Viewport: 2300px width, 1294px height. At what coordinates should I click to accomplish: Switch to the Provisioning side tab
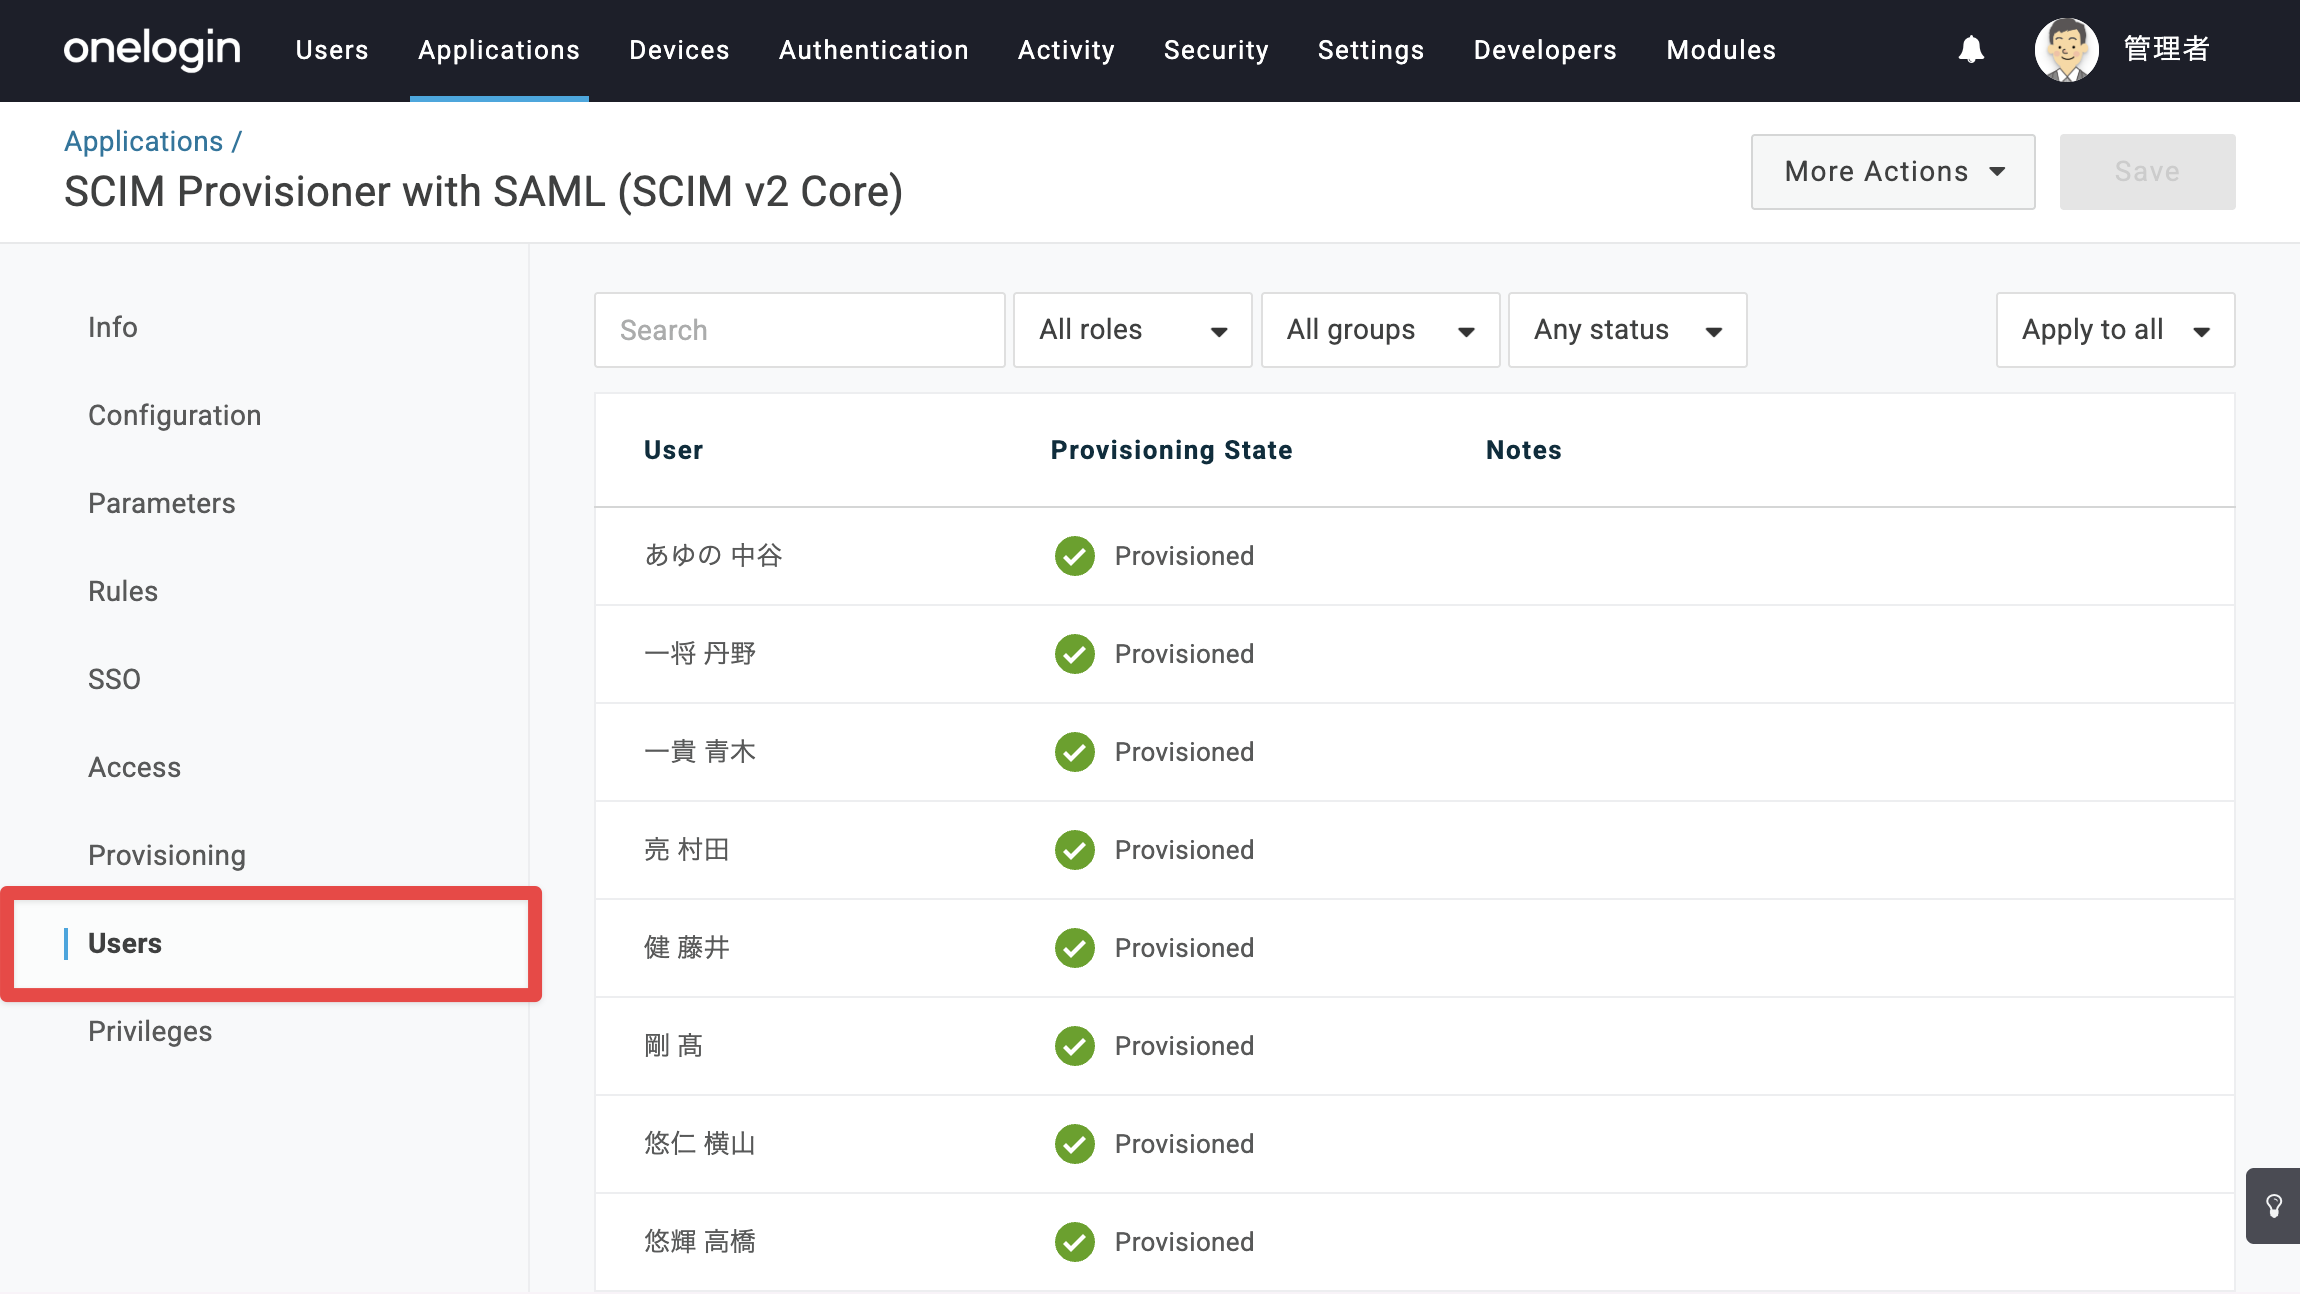click(167, 856)
